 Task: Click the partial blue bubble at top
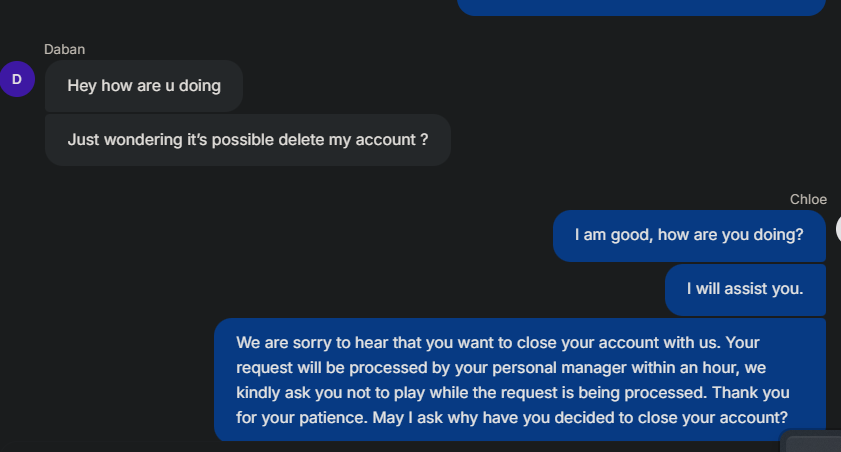(x=640, y=7)
